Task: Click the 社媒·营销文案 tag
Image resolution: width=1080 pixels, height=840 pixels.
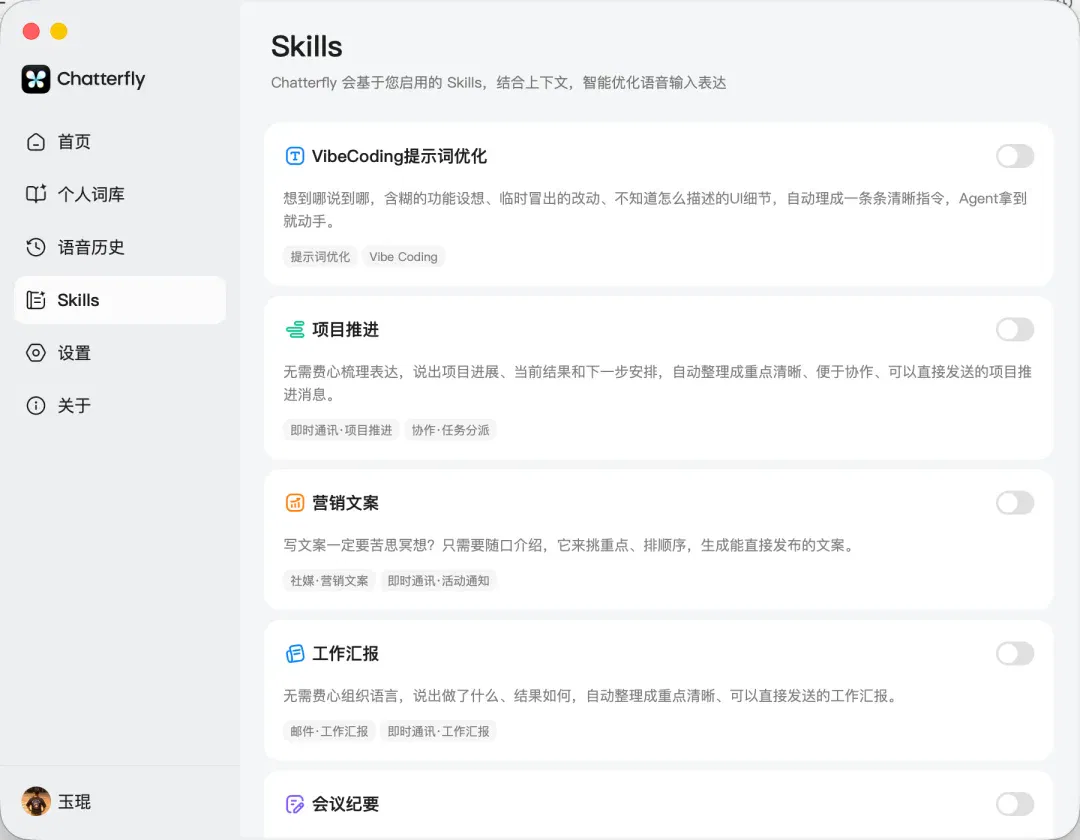Action: [x=329, y=581]
